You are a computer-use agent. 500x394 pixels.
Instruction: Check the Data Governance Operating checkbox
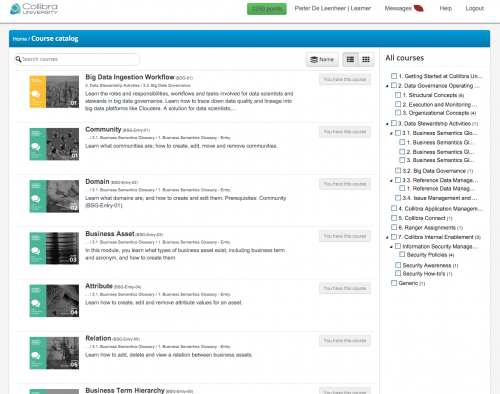coord(394,85)
